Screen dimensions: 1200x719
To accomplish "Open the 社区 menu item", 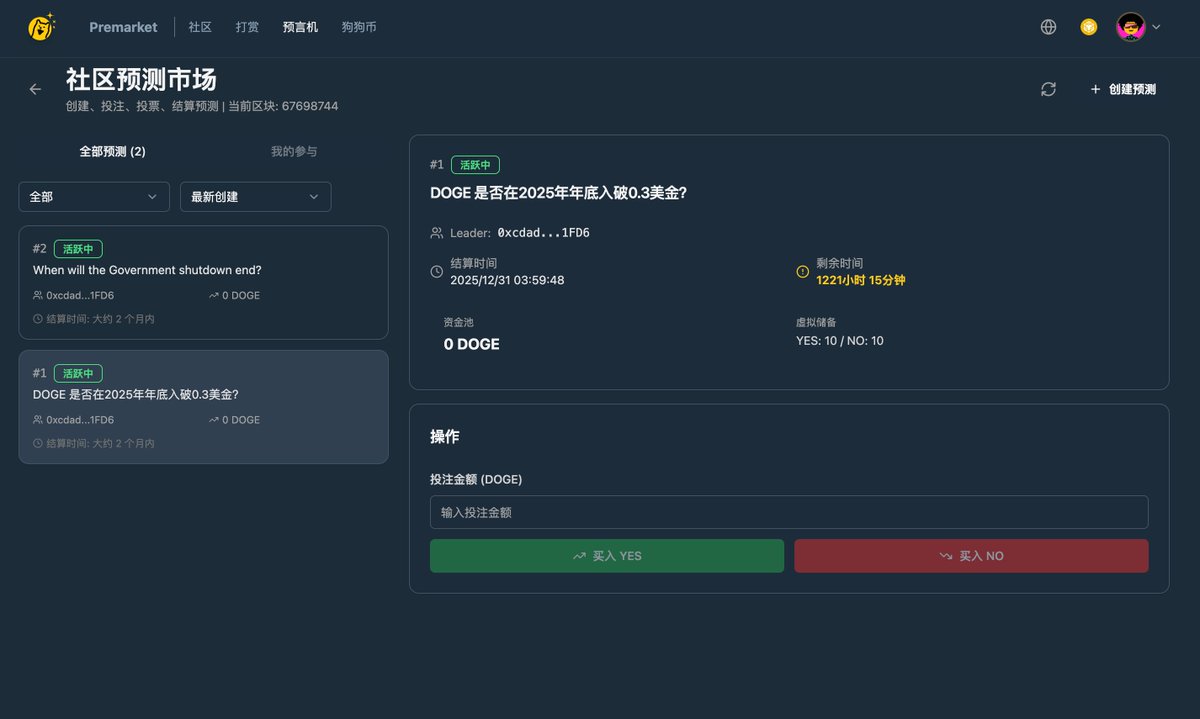I will pos(200,27).
